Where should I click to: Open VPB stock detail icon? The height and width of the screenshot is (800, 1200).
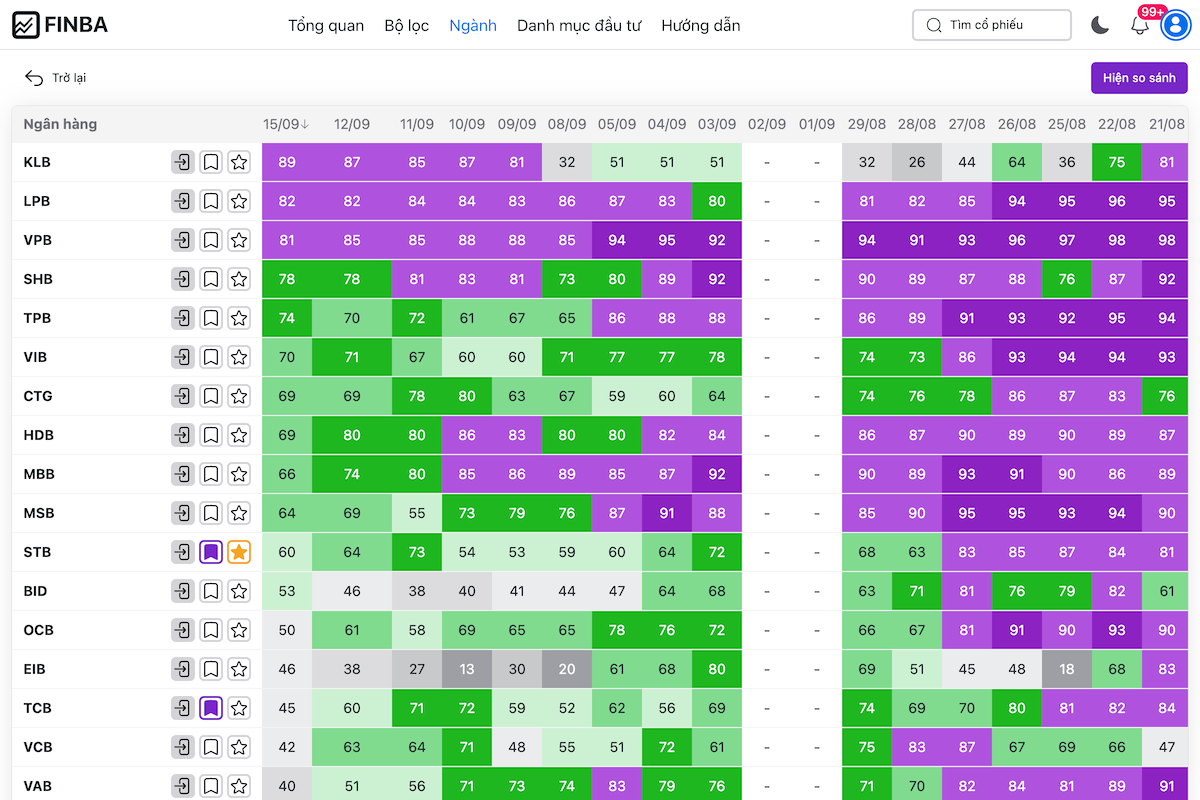[182, 240]
